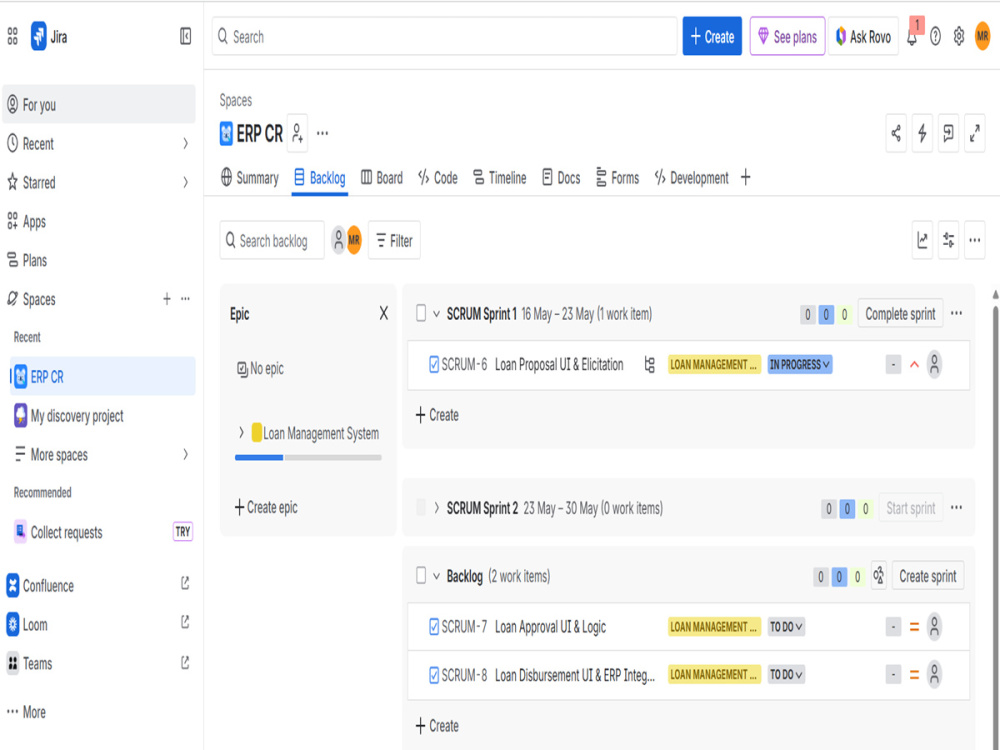Open the IN PROGRESS status dropdown on SCRUM-6
The width and height of the screenshot is (1000, 750).
click(800, 365)
